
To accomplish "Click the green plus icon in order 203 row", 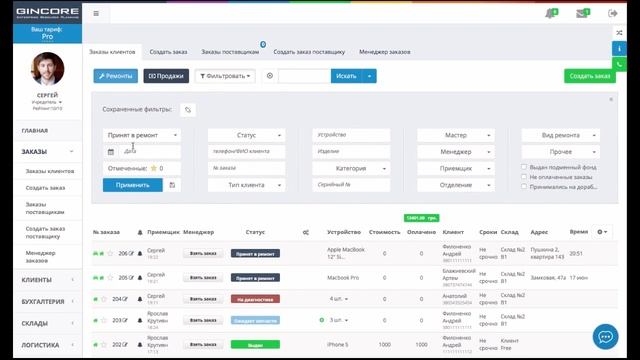I will 322,320.
